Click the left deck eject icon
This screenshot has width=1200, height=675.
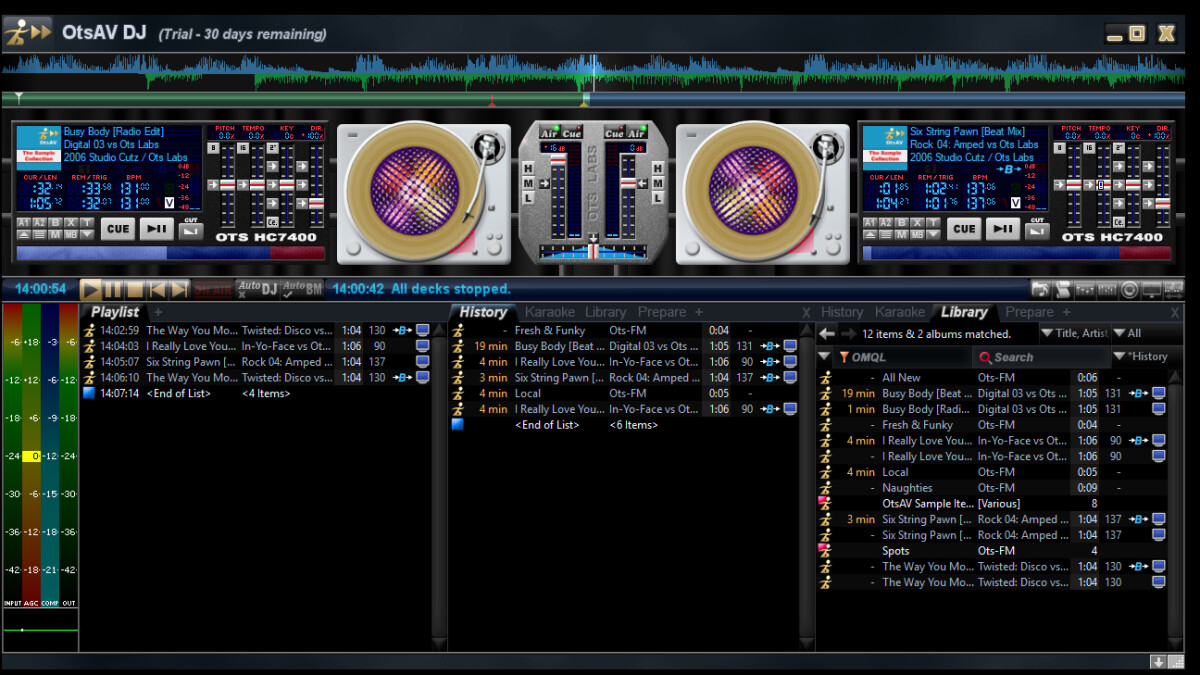[23, 234]
